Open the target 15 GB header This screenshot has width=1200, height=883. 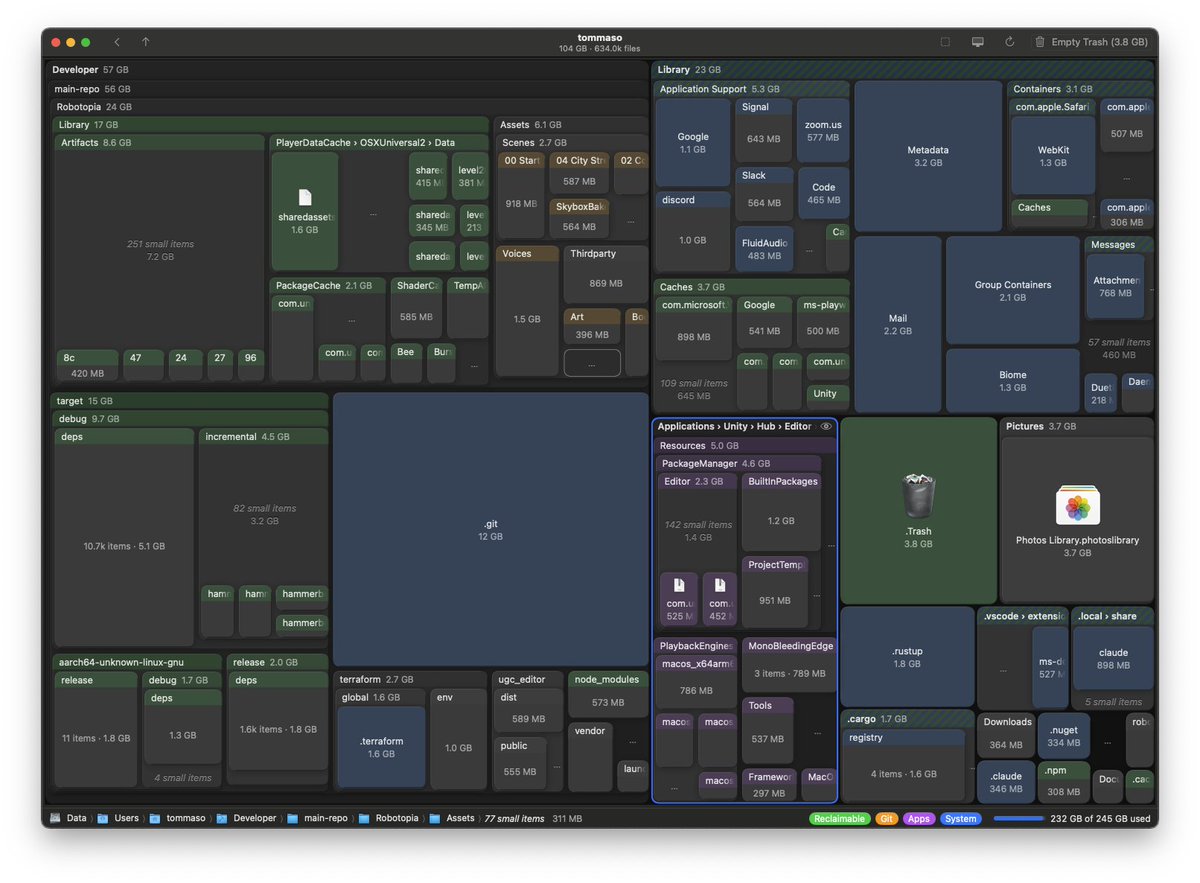click(190, 400)
